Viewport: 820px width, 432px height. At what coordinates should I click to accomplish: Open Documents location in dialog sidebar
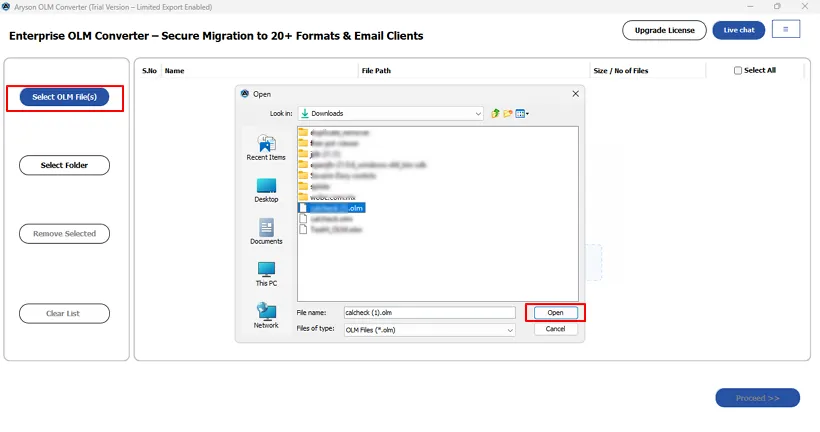[x=266, y=232]
